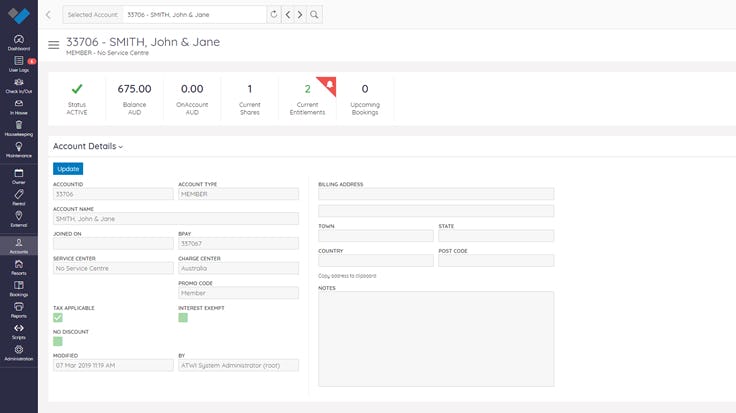Open the Dashboard from the sidebar
This screenshot has height=413, width=736.
point(19,43)
